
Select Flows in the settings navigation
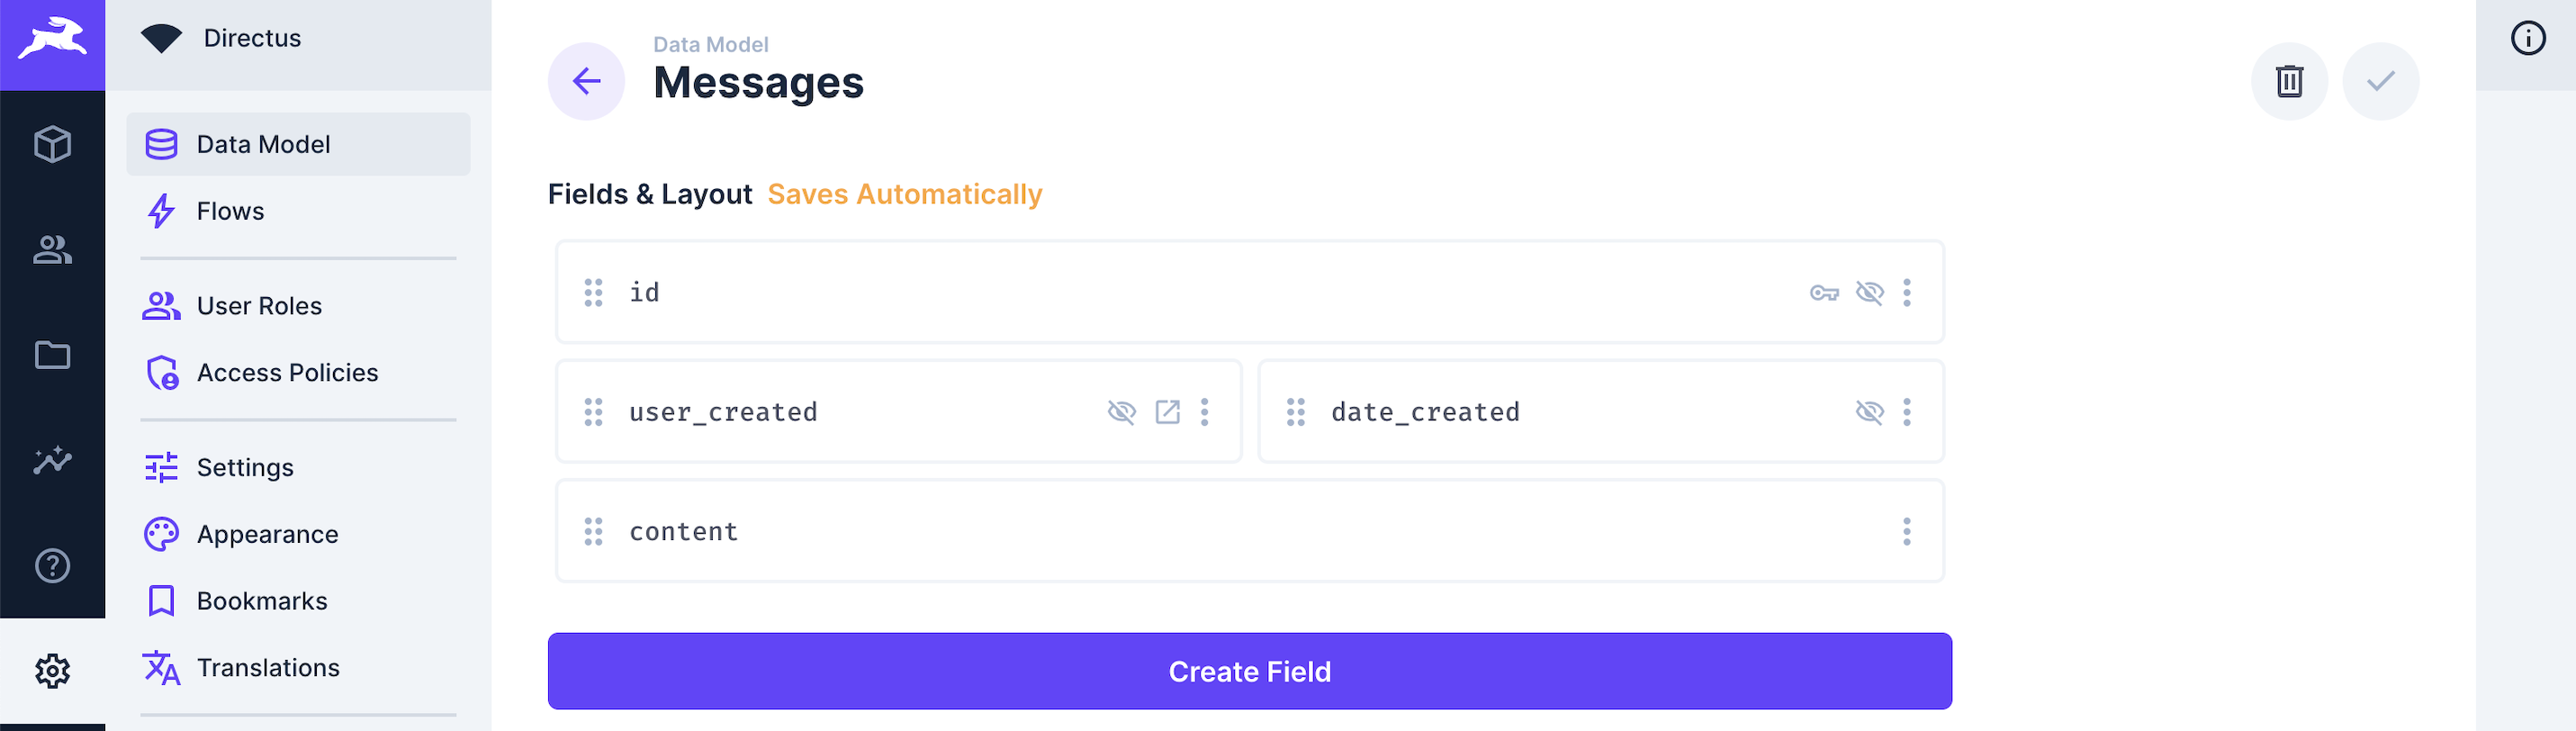pos(230,211)
